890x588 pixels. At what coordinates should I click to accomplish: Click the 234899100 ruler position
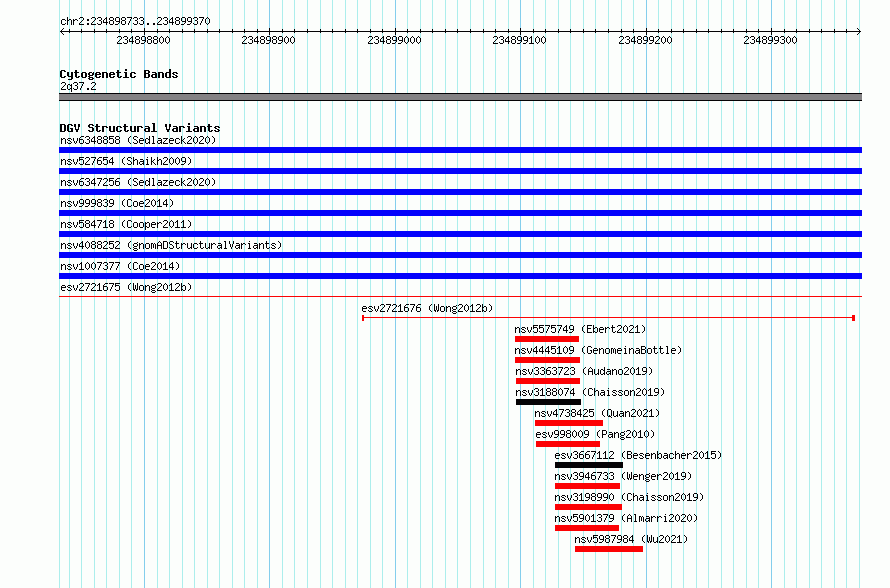coord(519,40)
